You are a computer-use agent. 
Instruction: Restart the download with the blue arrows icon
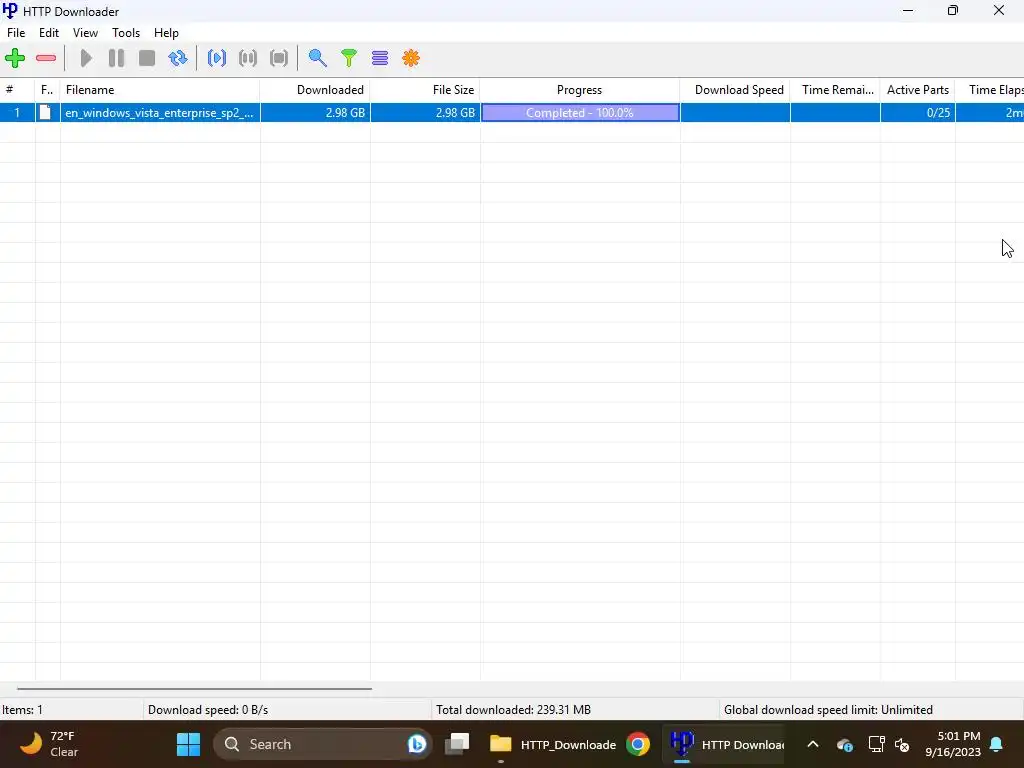point(178,58)
